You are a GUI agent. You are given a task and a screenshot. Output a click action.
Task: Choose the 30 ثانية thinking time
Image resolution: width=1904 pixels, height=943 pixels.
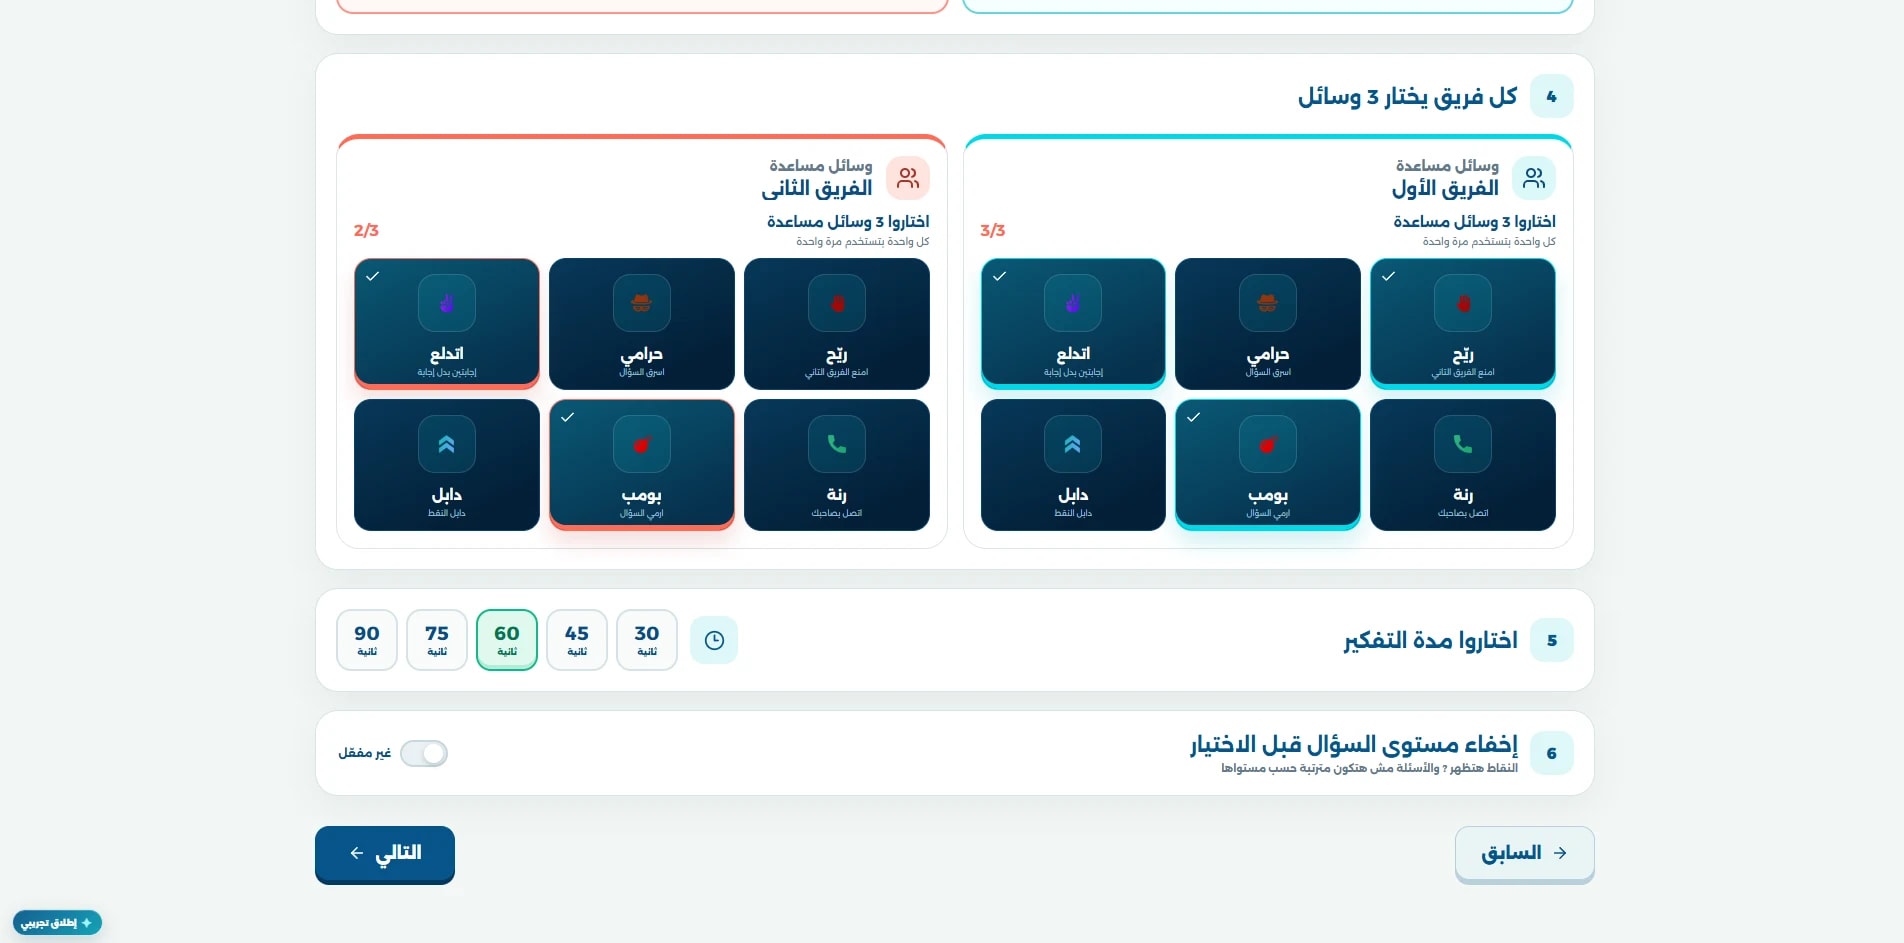(647, 640)
